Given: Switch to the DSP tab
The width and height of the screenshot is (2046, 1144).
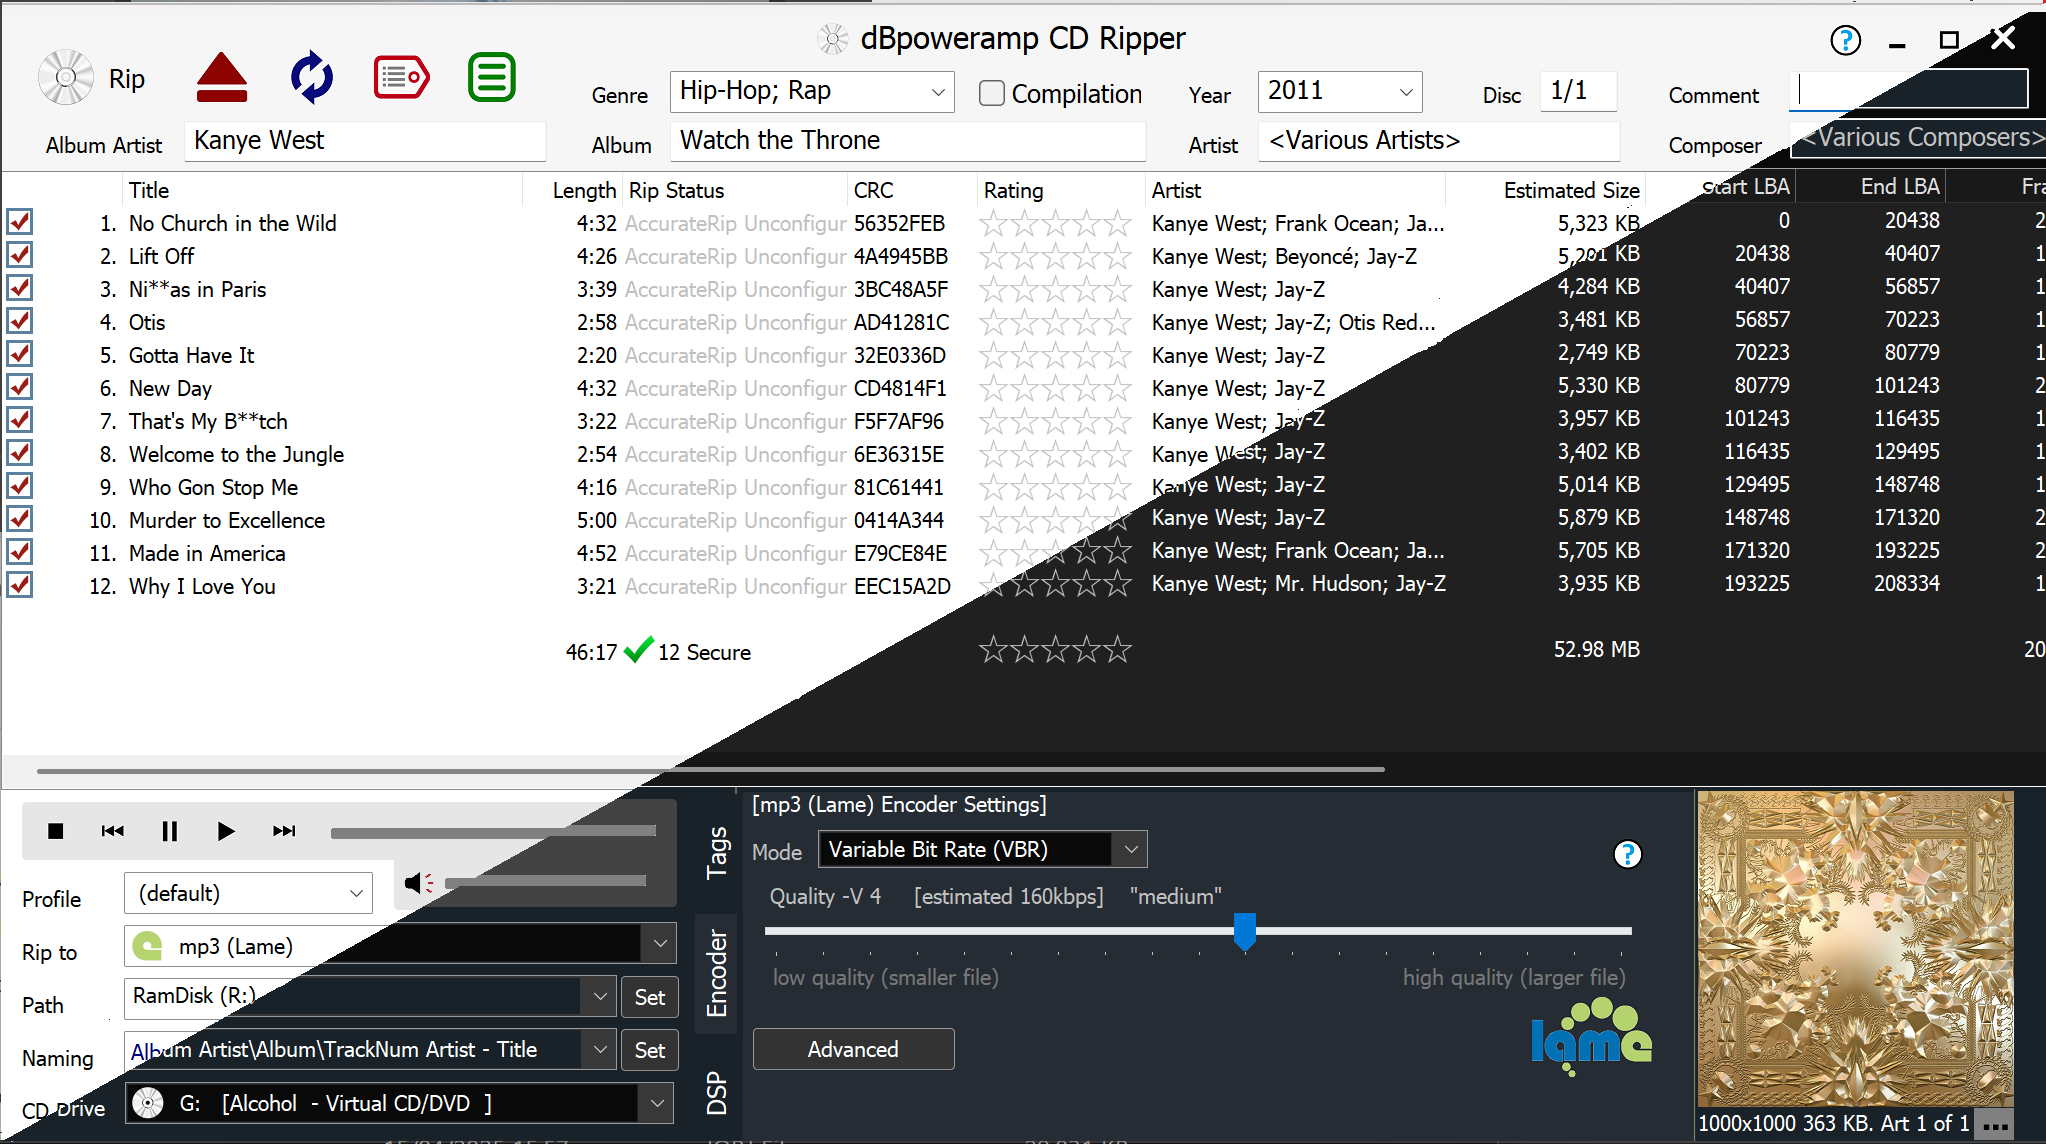Looking at the screenshot, I should (x=716, y=1093).
